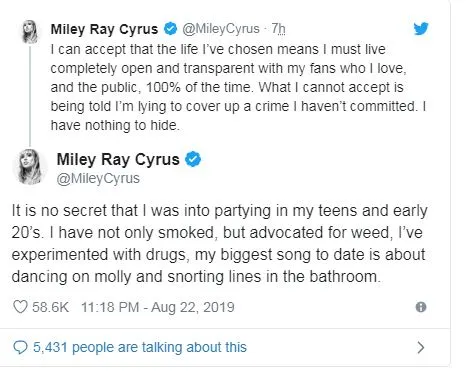Click the verified badge beside main tweet name
The height and width of the screenshot is (371, 472).
tap(193, 159)
